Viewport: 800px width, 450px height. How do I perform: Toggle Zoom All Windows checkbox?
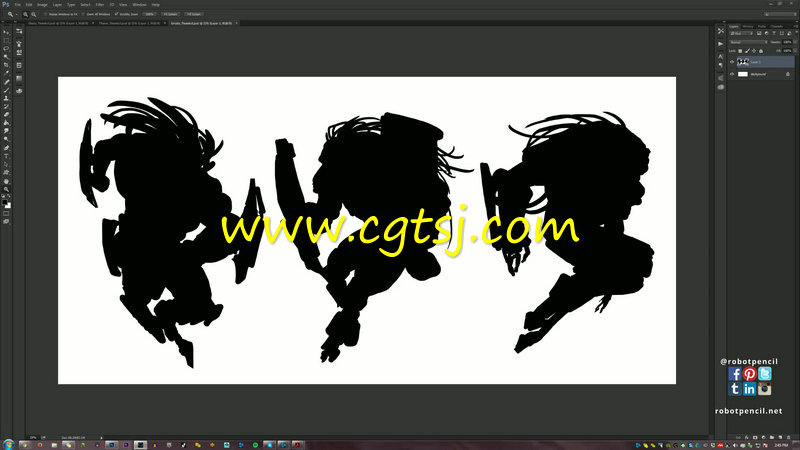(x=83, y=14)
